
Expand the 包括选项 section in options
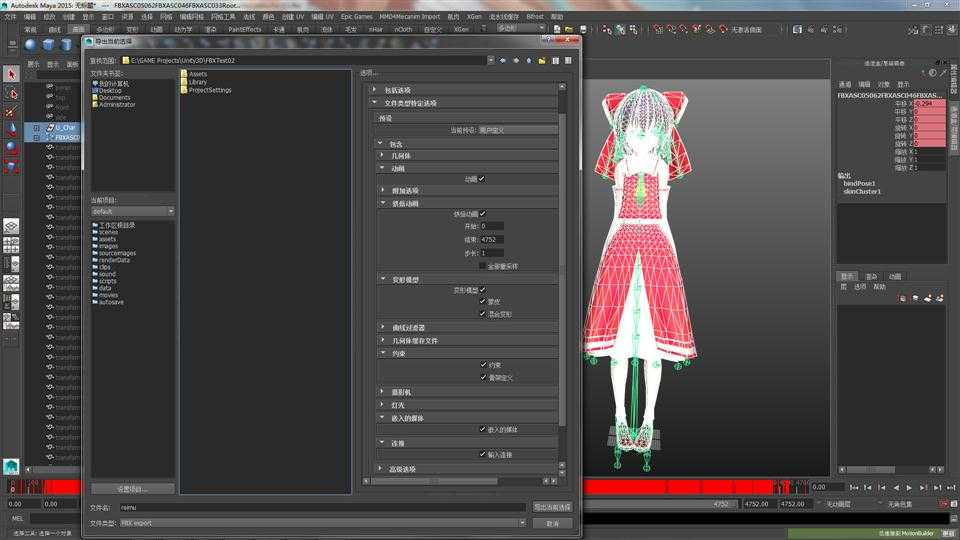point(463,90)
